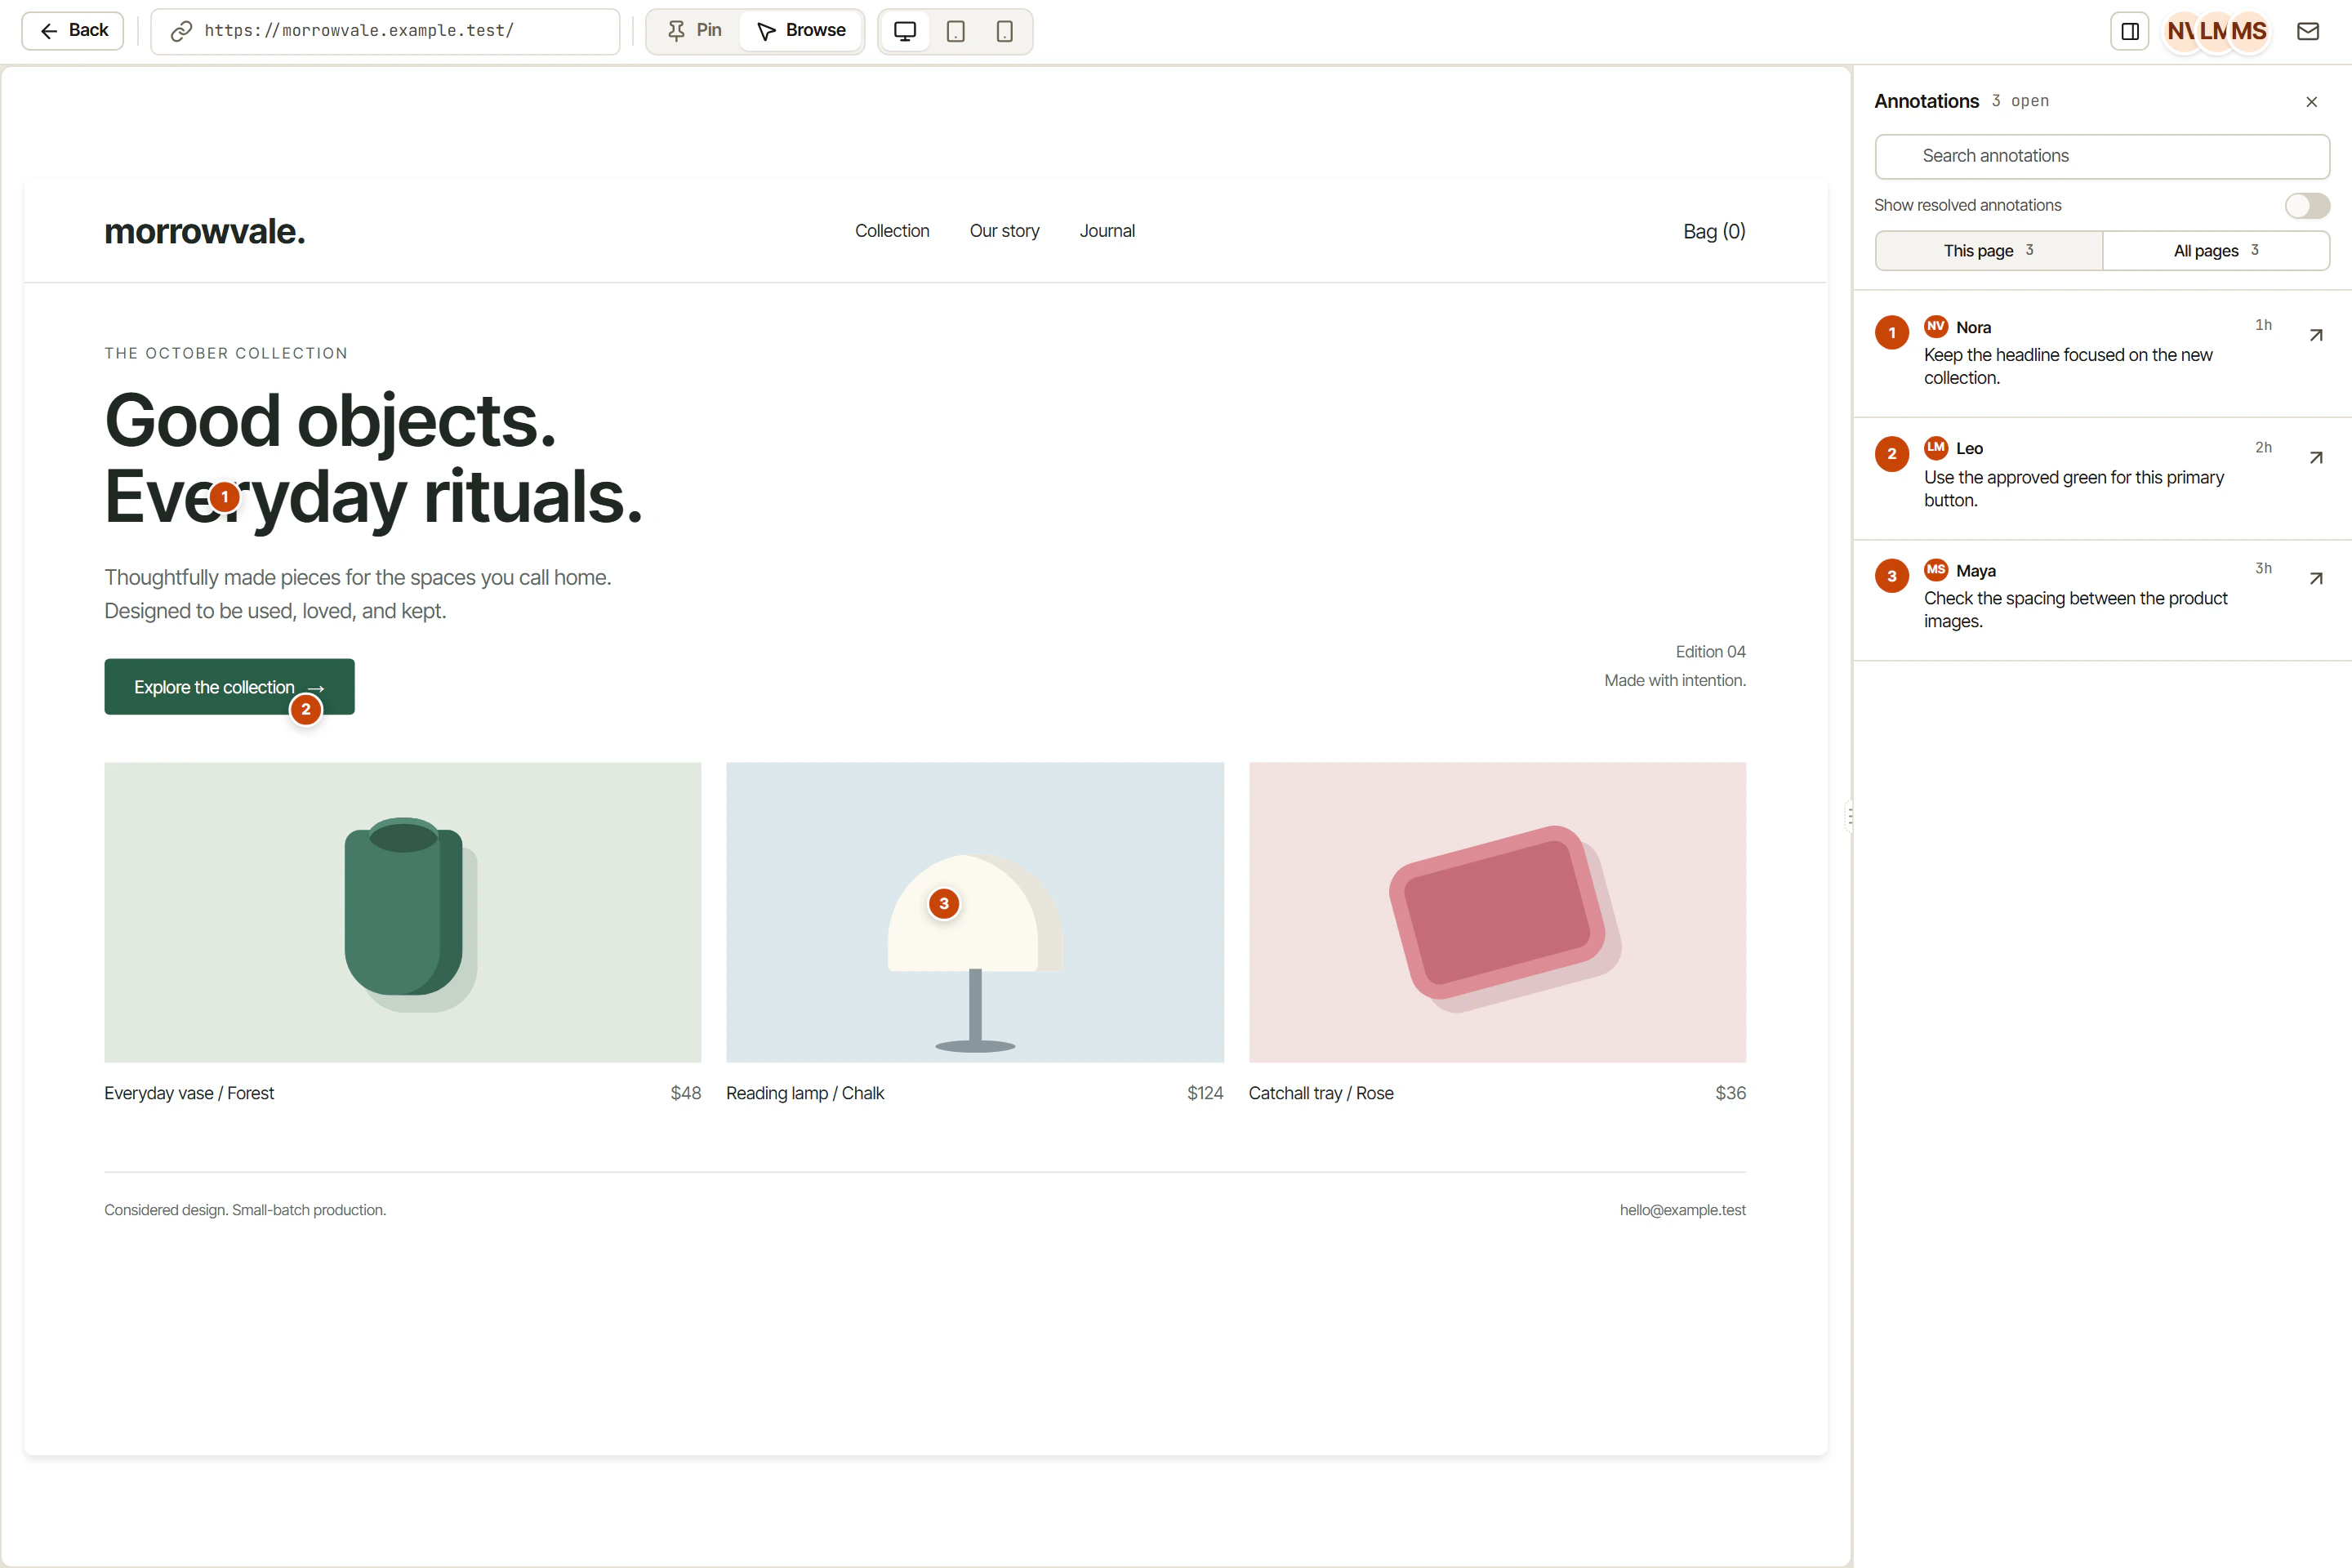This screenshot has width=2352, height=1568.
Task: Open the mail envelope icon
Action: point(2308,31)
